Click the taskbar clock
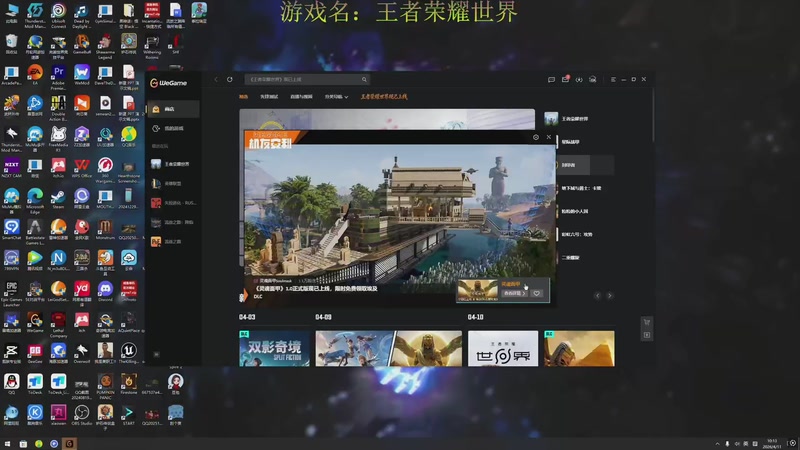This screenshot has height=450, width=800. point(772,443)
